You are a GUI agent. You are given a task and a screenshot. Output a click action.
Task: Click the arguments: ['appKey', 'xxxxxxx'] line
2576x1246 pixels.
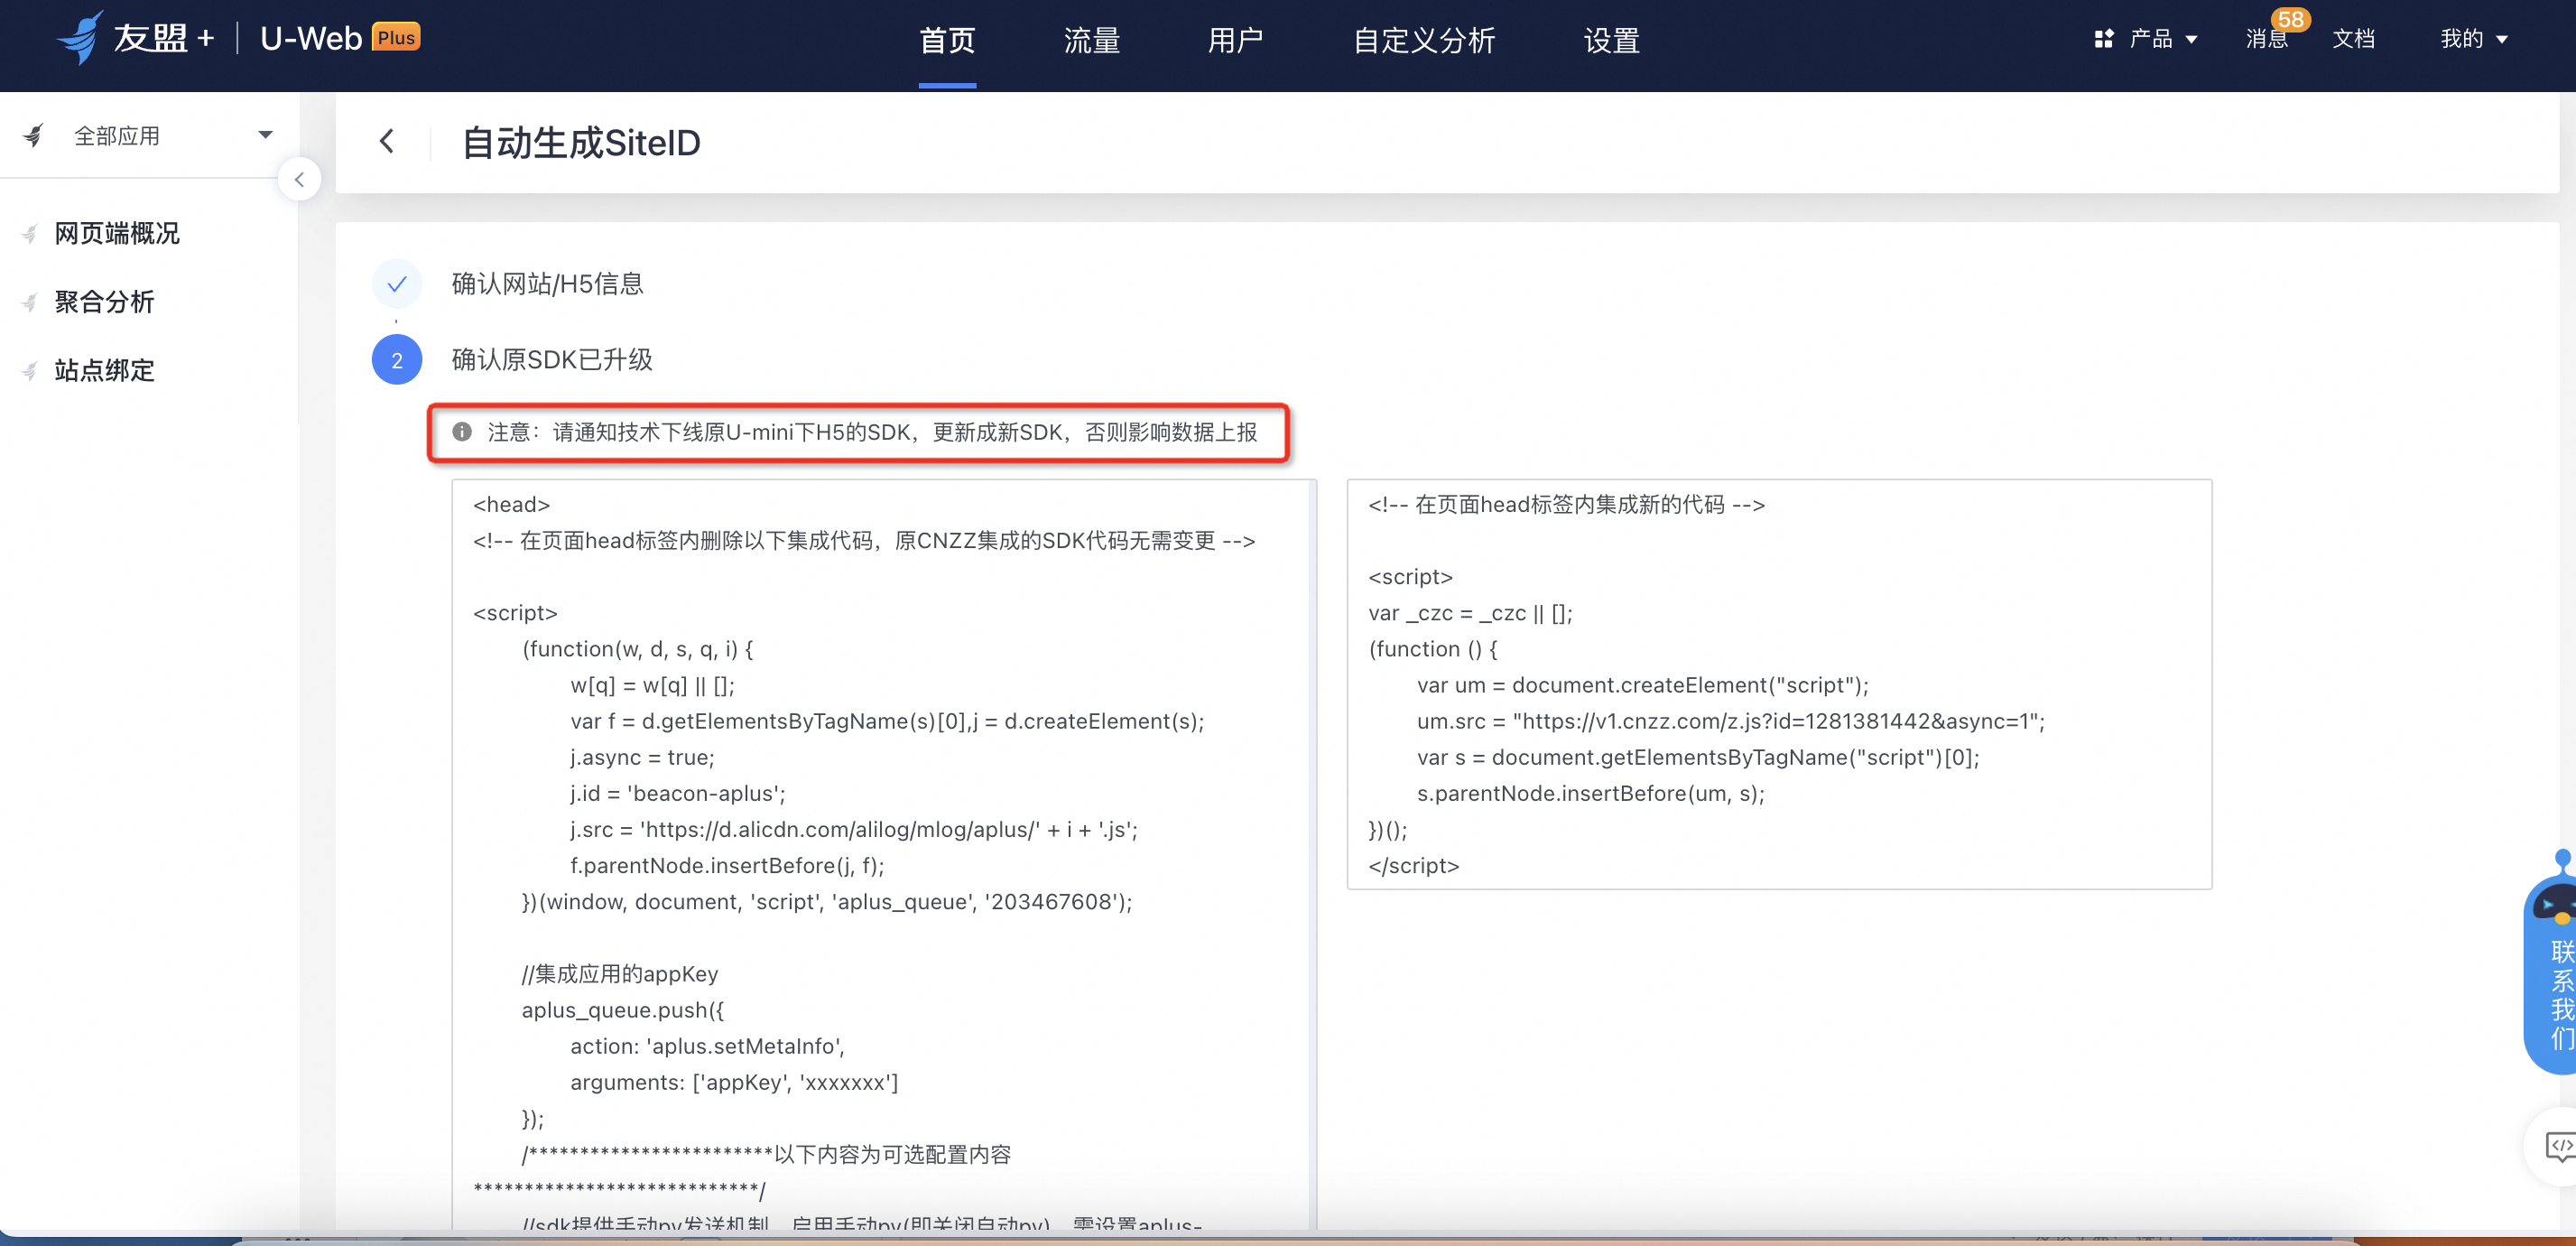click(x=734, y=1082)
